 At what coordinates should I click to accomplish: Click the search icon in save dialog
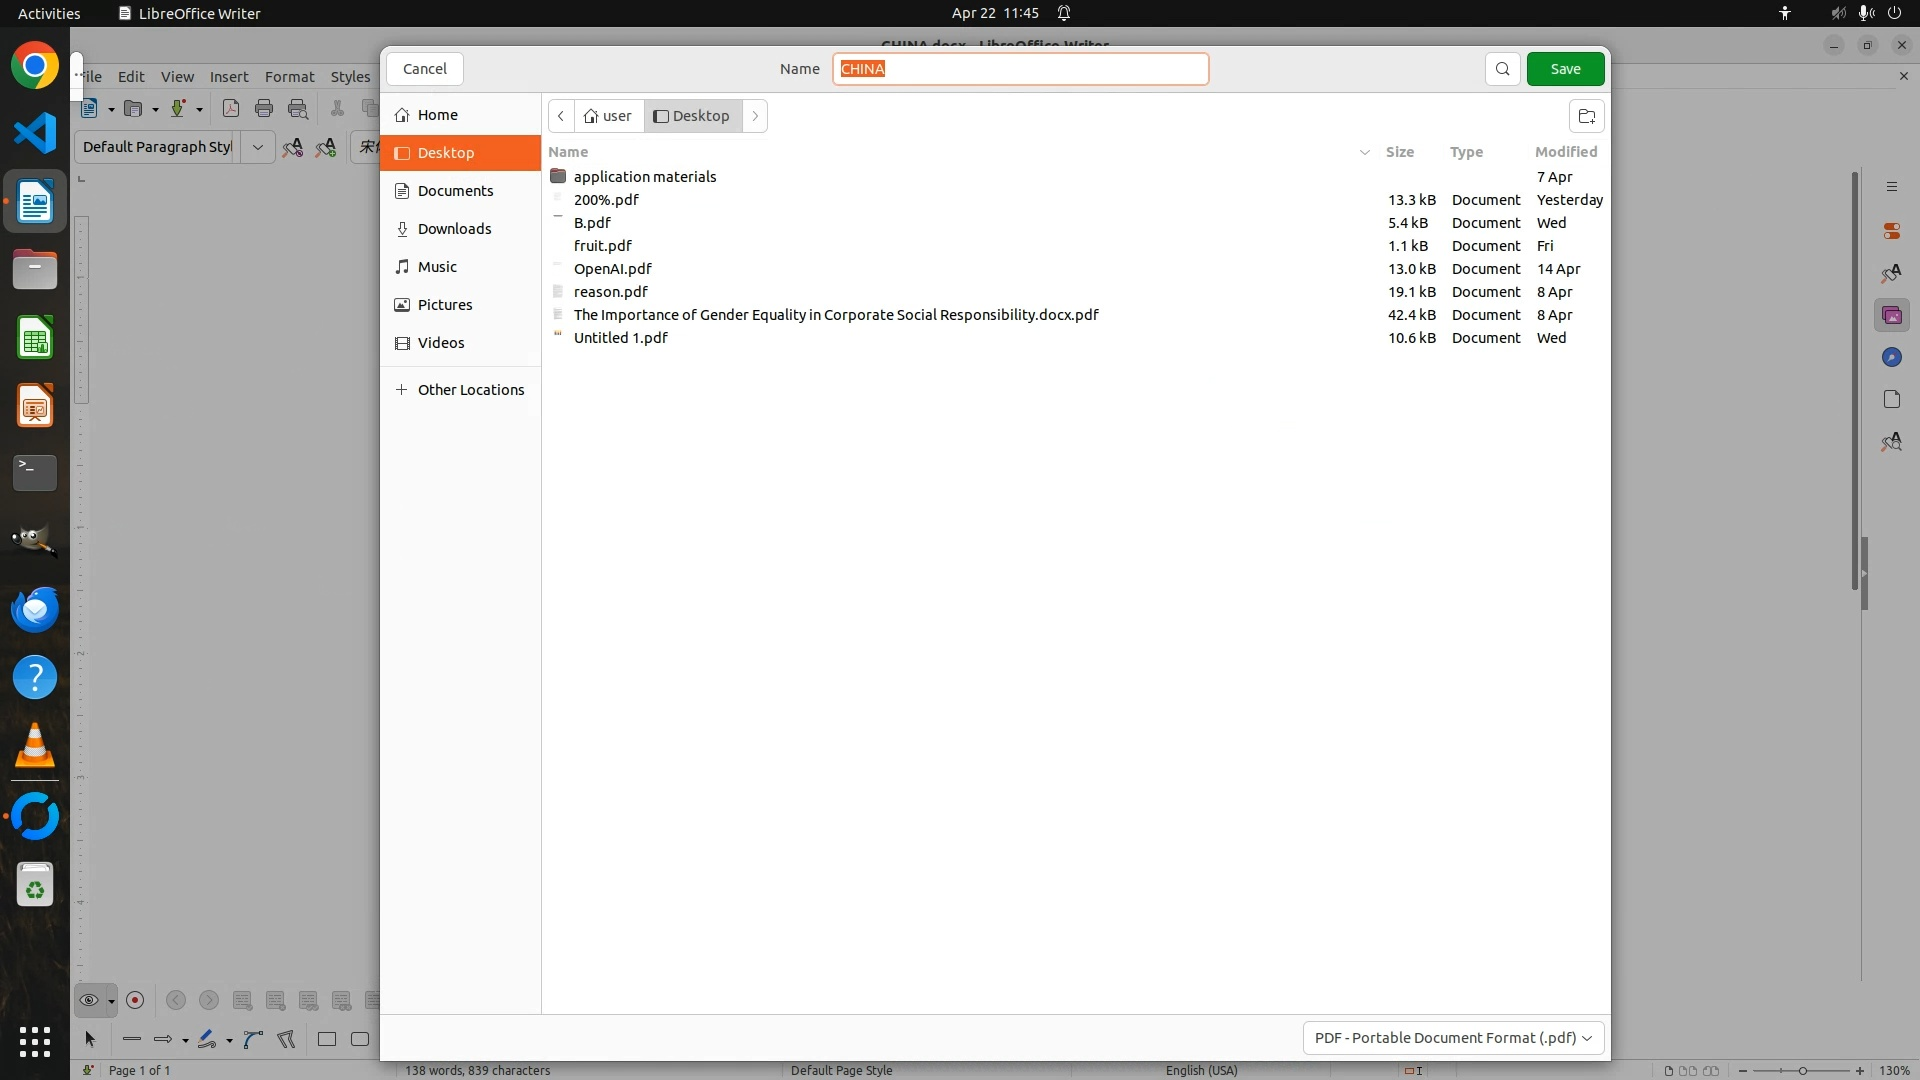(x=1502, y=69)
